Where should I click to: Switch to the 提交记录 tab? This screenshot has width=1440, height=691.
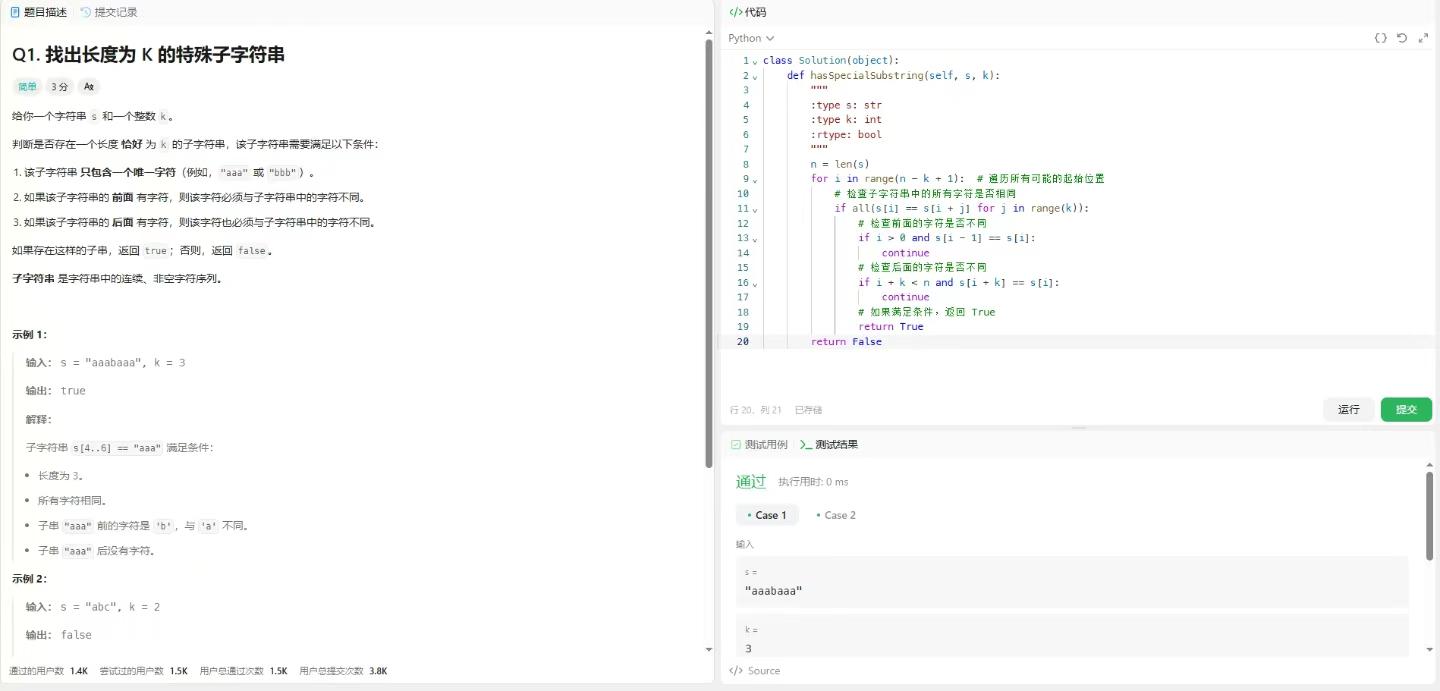109,12
